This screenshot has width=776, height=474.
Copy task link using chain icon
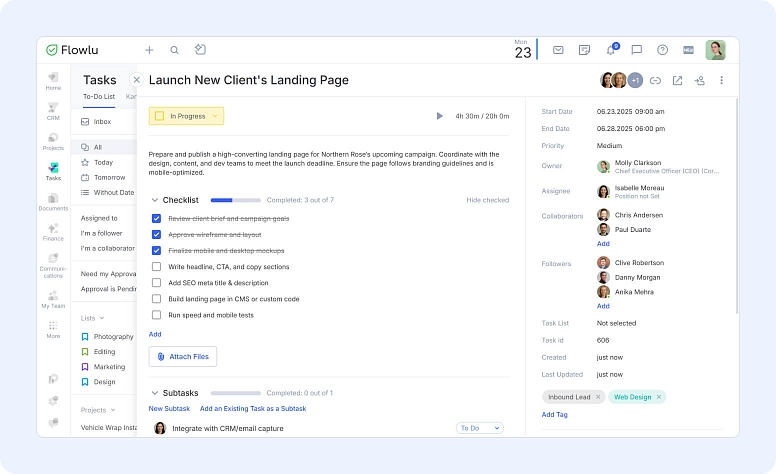(655, 80)
